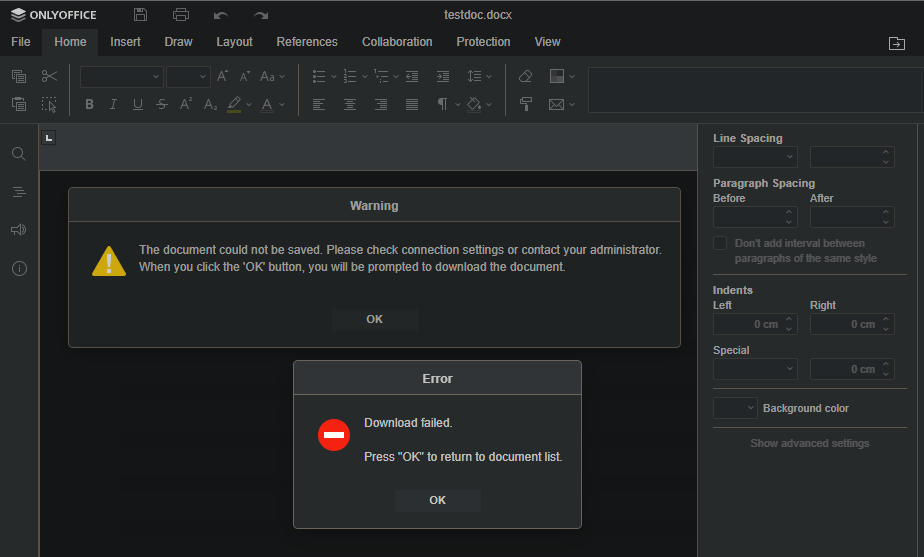The height and width of the screenshot is (557, 924).
Task: Enable 'Don't add interval between paragraphs' checkbox
Action: [x=720, y=243]
